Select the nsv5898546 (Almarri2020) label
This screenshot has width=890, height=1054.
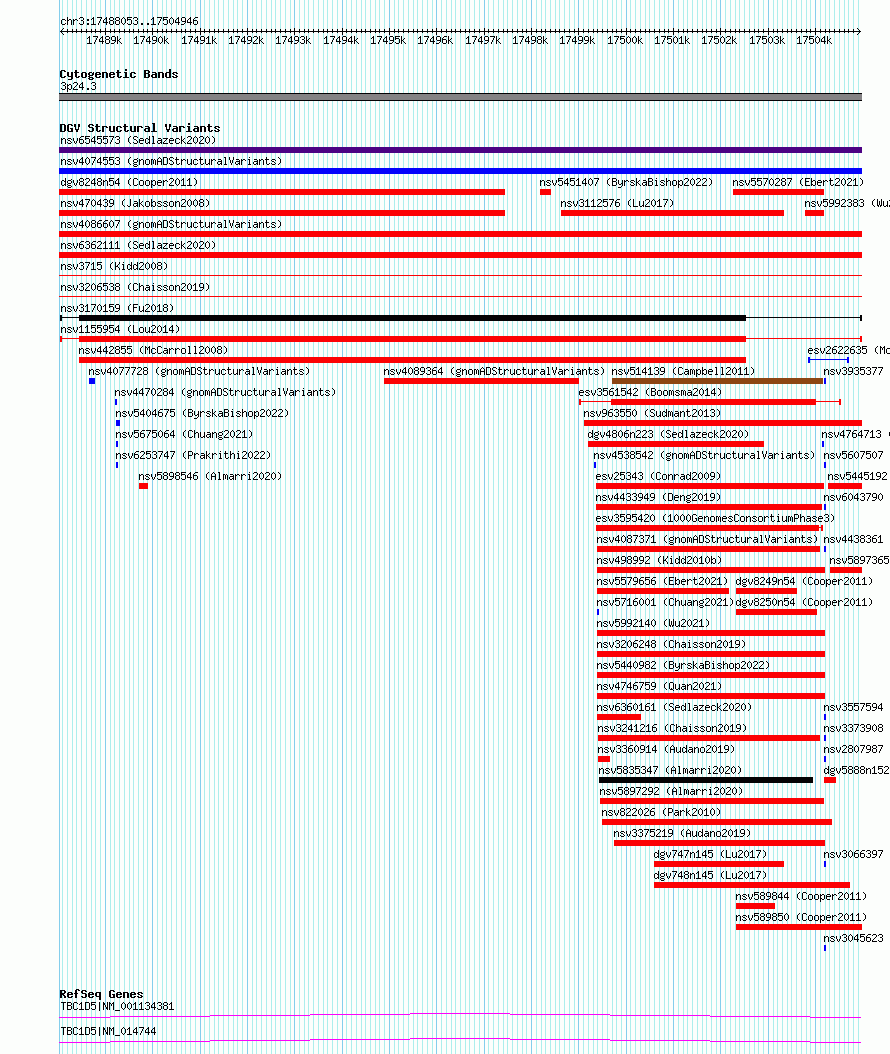(x=210, y=476)
